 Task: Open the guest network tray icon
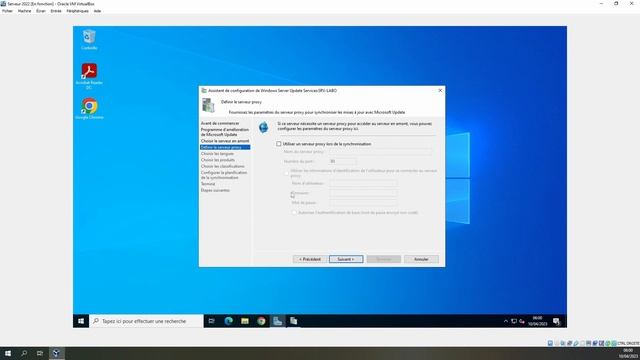(x=514, y=322)
